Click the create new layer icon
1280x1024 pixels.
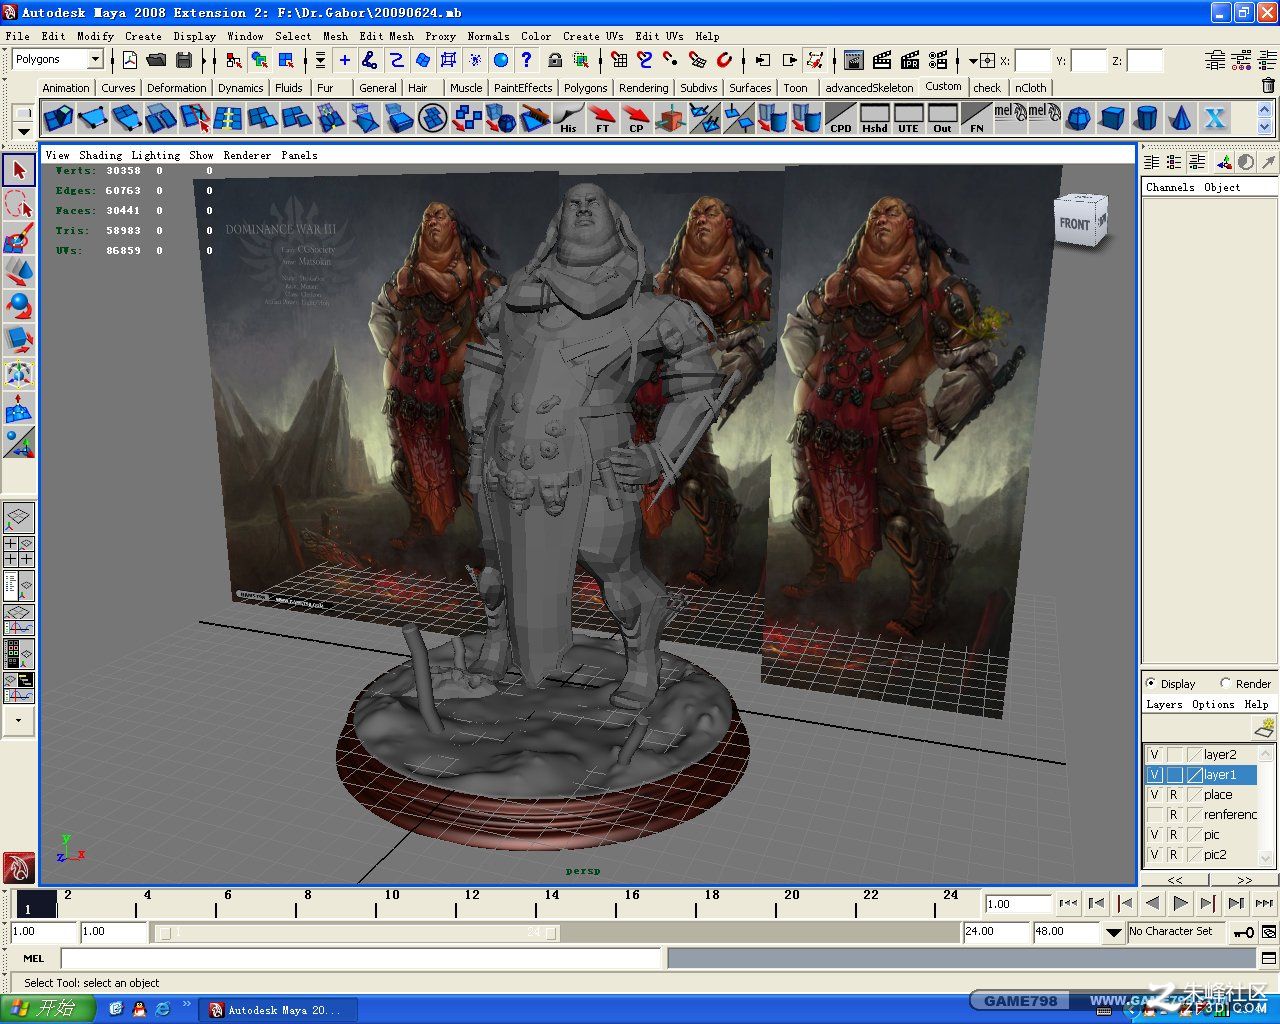tap(1264, 728)
